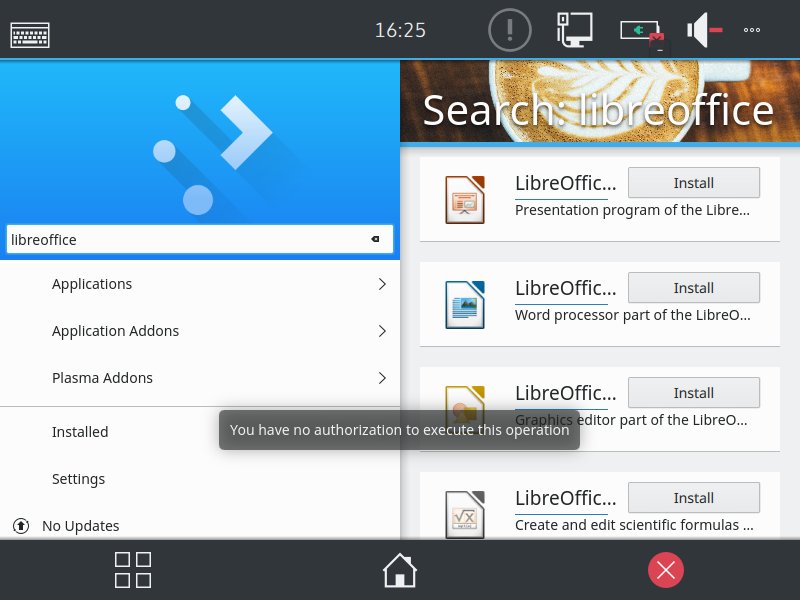Screen dimensions: 800x600
Task: Install the word processor application
Action: 693,288
